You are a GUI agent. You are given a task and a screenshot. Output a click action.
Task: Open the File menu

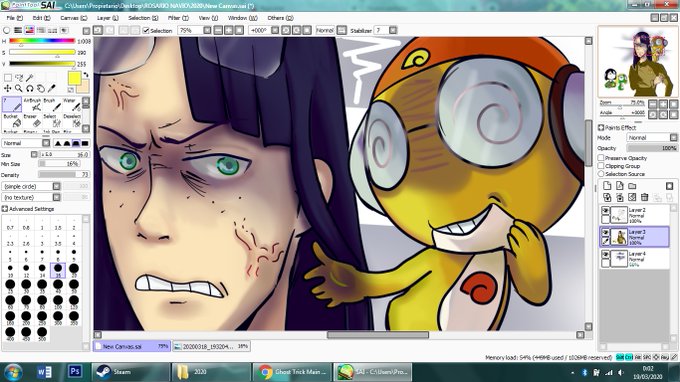pos(14,18)
